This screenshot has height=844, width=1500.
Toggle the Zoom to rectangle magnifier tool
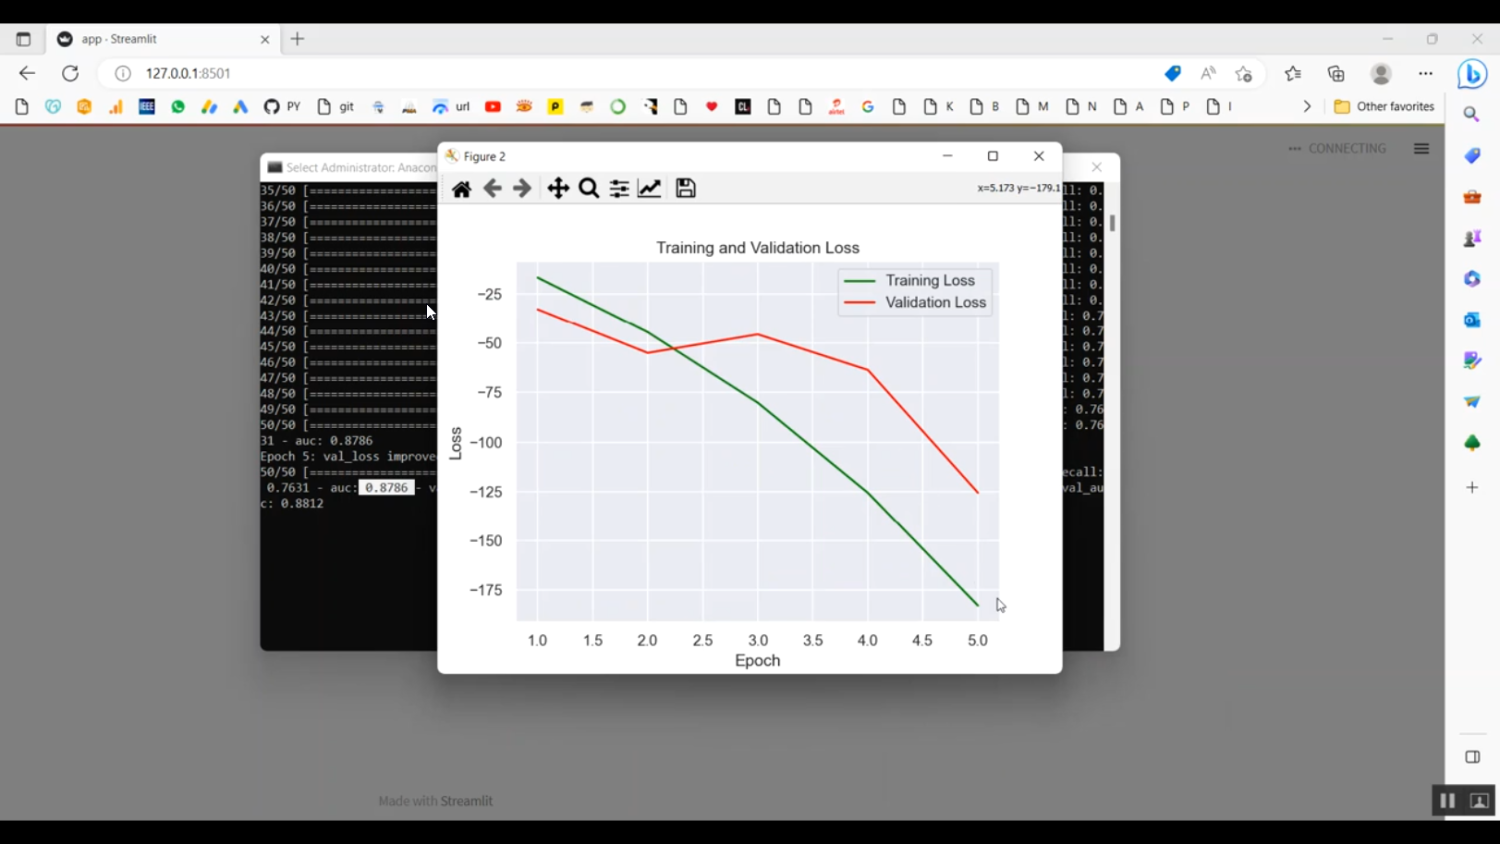tap(589, 189)
